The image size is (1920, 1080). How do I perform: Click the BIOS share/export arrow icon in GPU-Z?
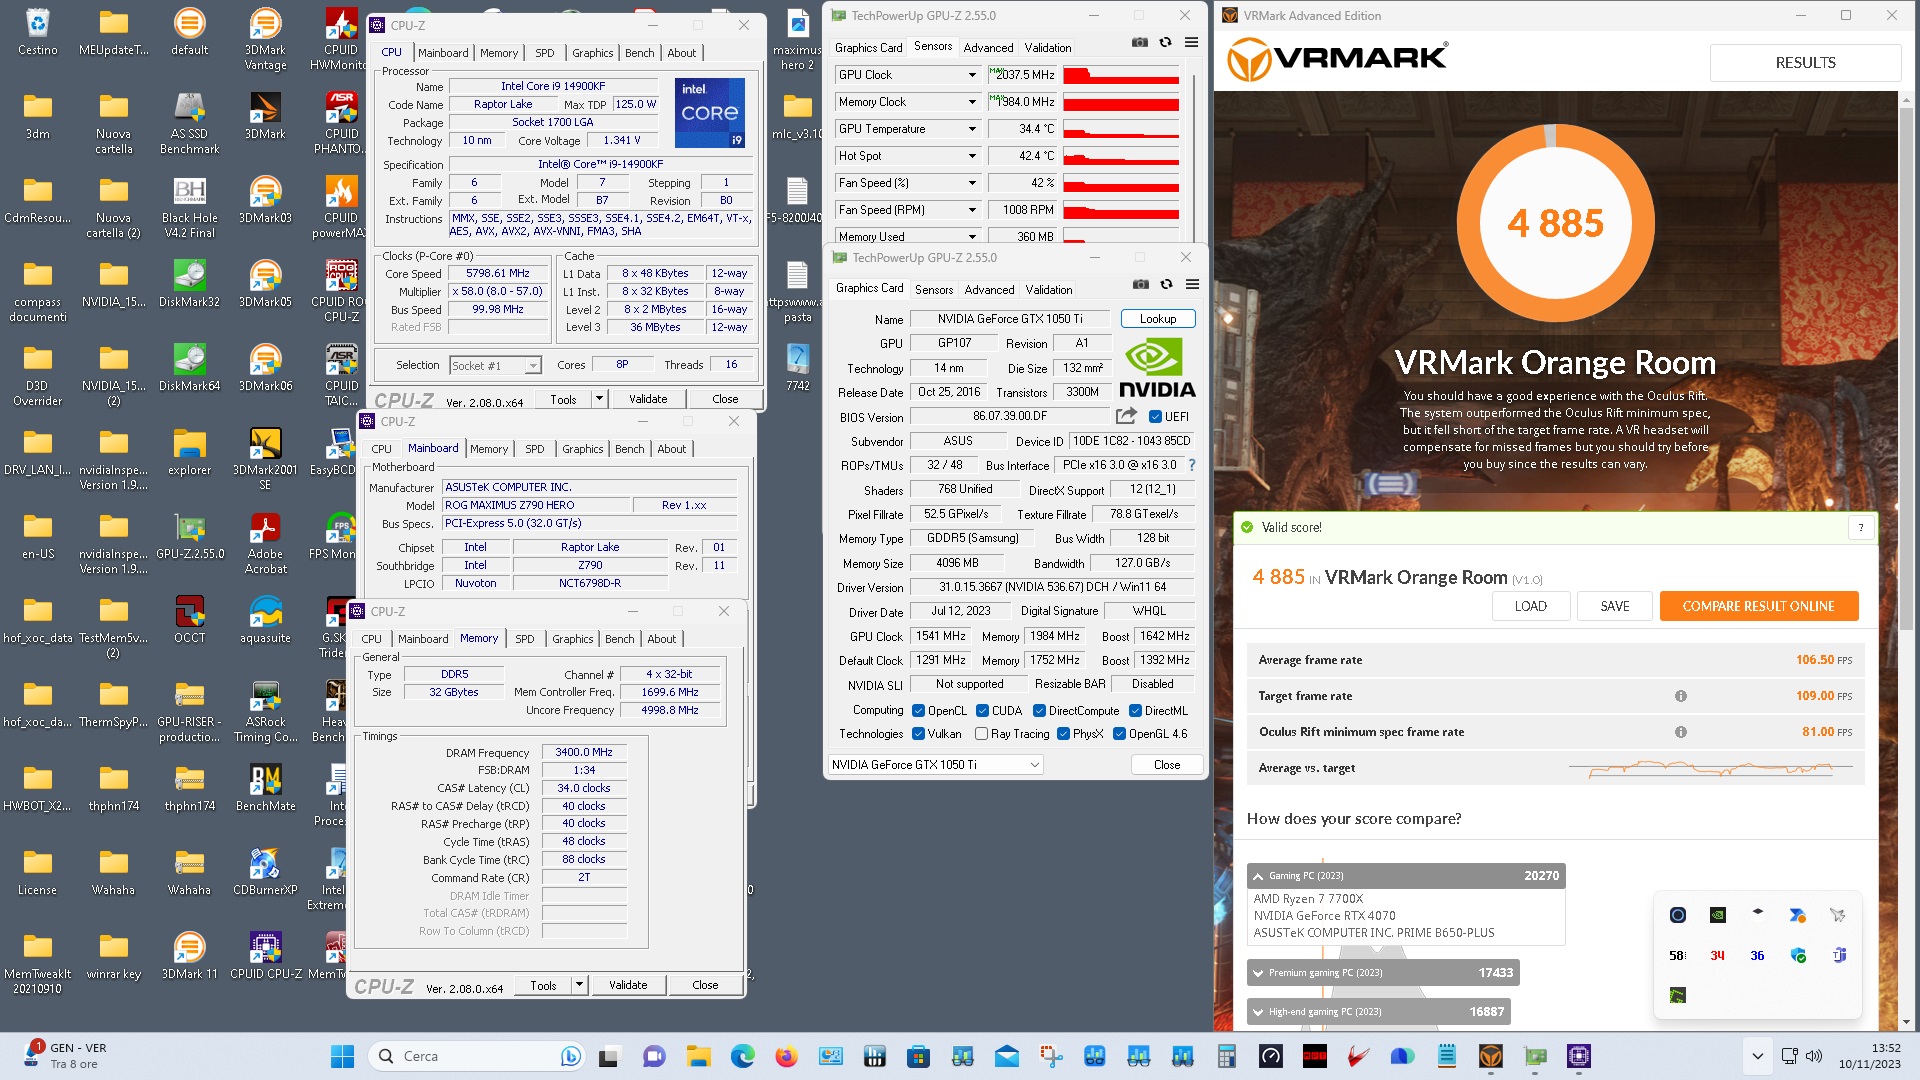tap(1126, 416)
